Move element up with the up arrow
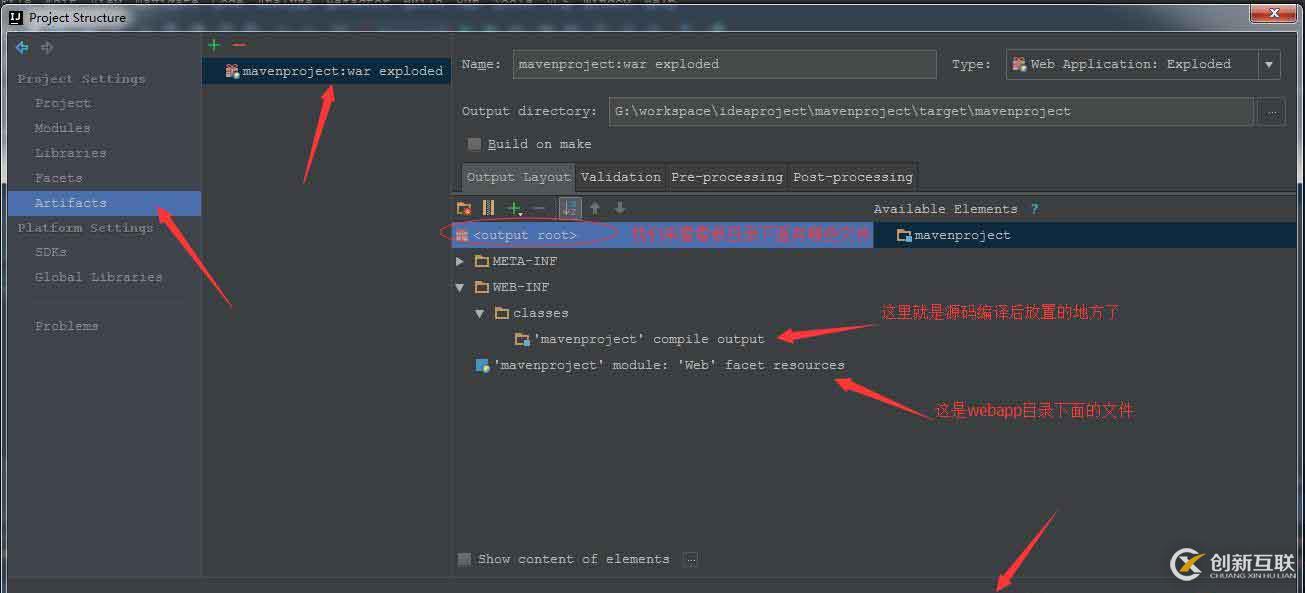The image size is (1305, 593). tap(595, 208)
